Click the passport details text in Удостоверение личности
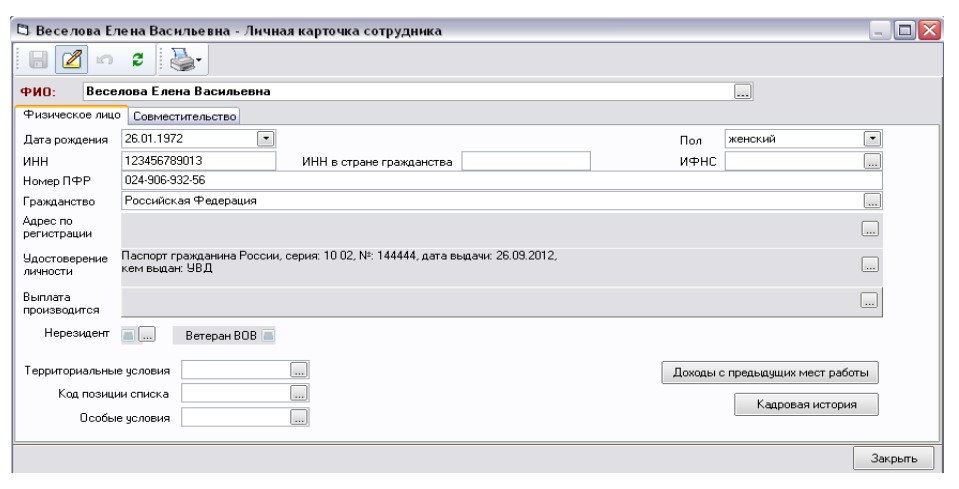This screenshot has width=959, height=489. 339,262
